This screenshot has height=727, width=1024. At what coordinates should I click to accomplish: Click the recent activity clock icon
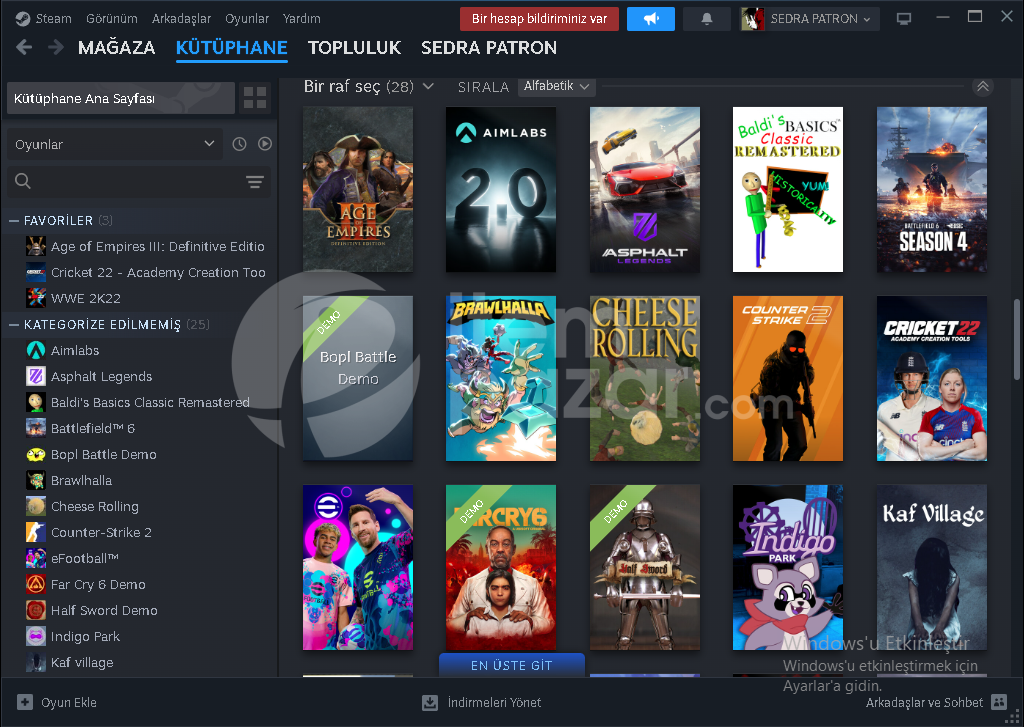pyautogui.click(x=240, y=144)
